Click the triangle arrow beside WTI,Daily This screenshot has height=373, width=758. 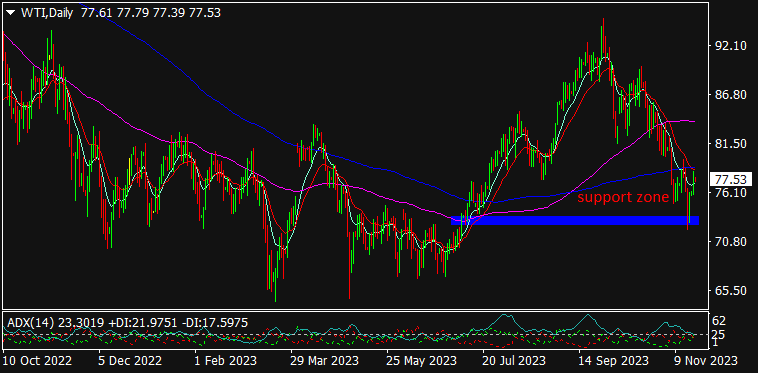[x=11, y=14]
